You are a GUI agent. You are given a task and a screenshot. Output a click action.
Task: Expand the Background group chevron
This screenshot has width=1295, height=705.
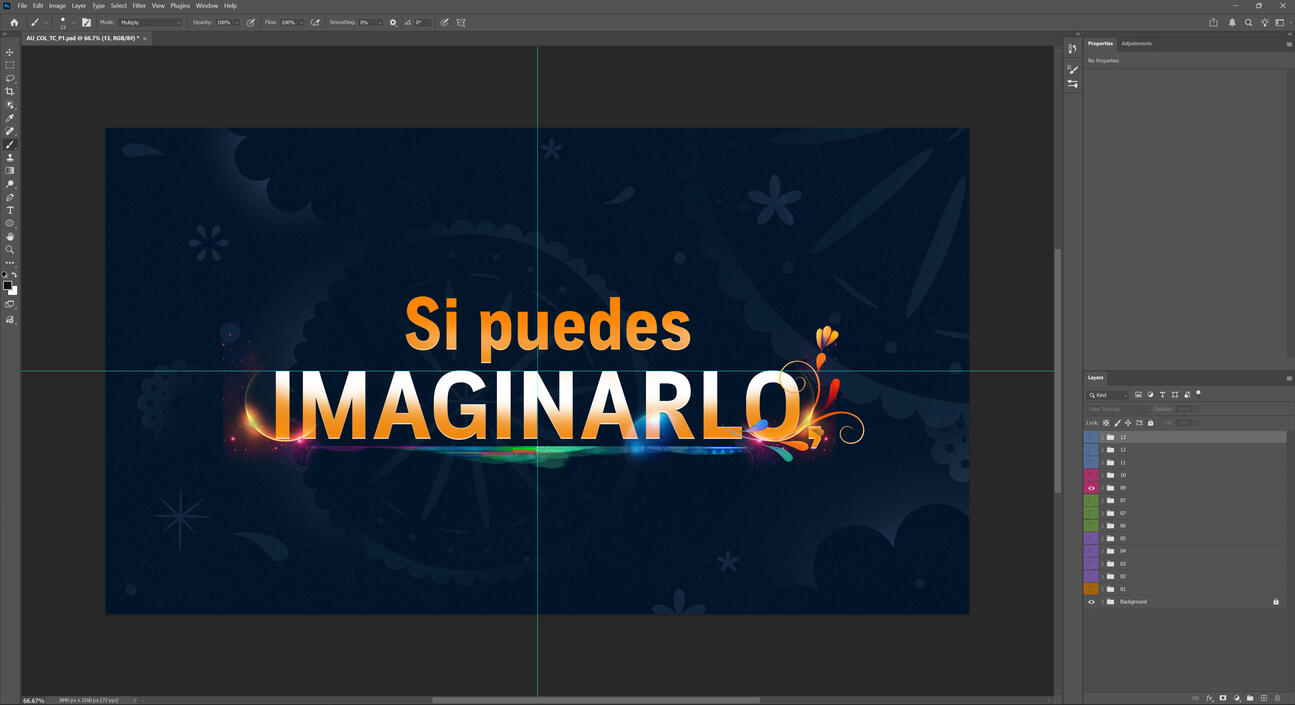(x=1102, y=602)
